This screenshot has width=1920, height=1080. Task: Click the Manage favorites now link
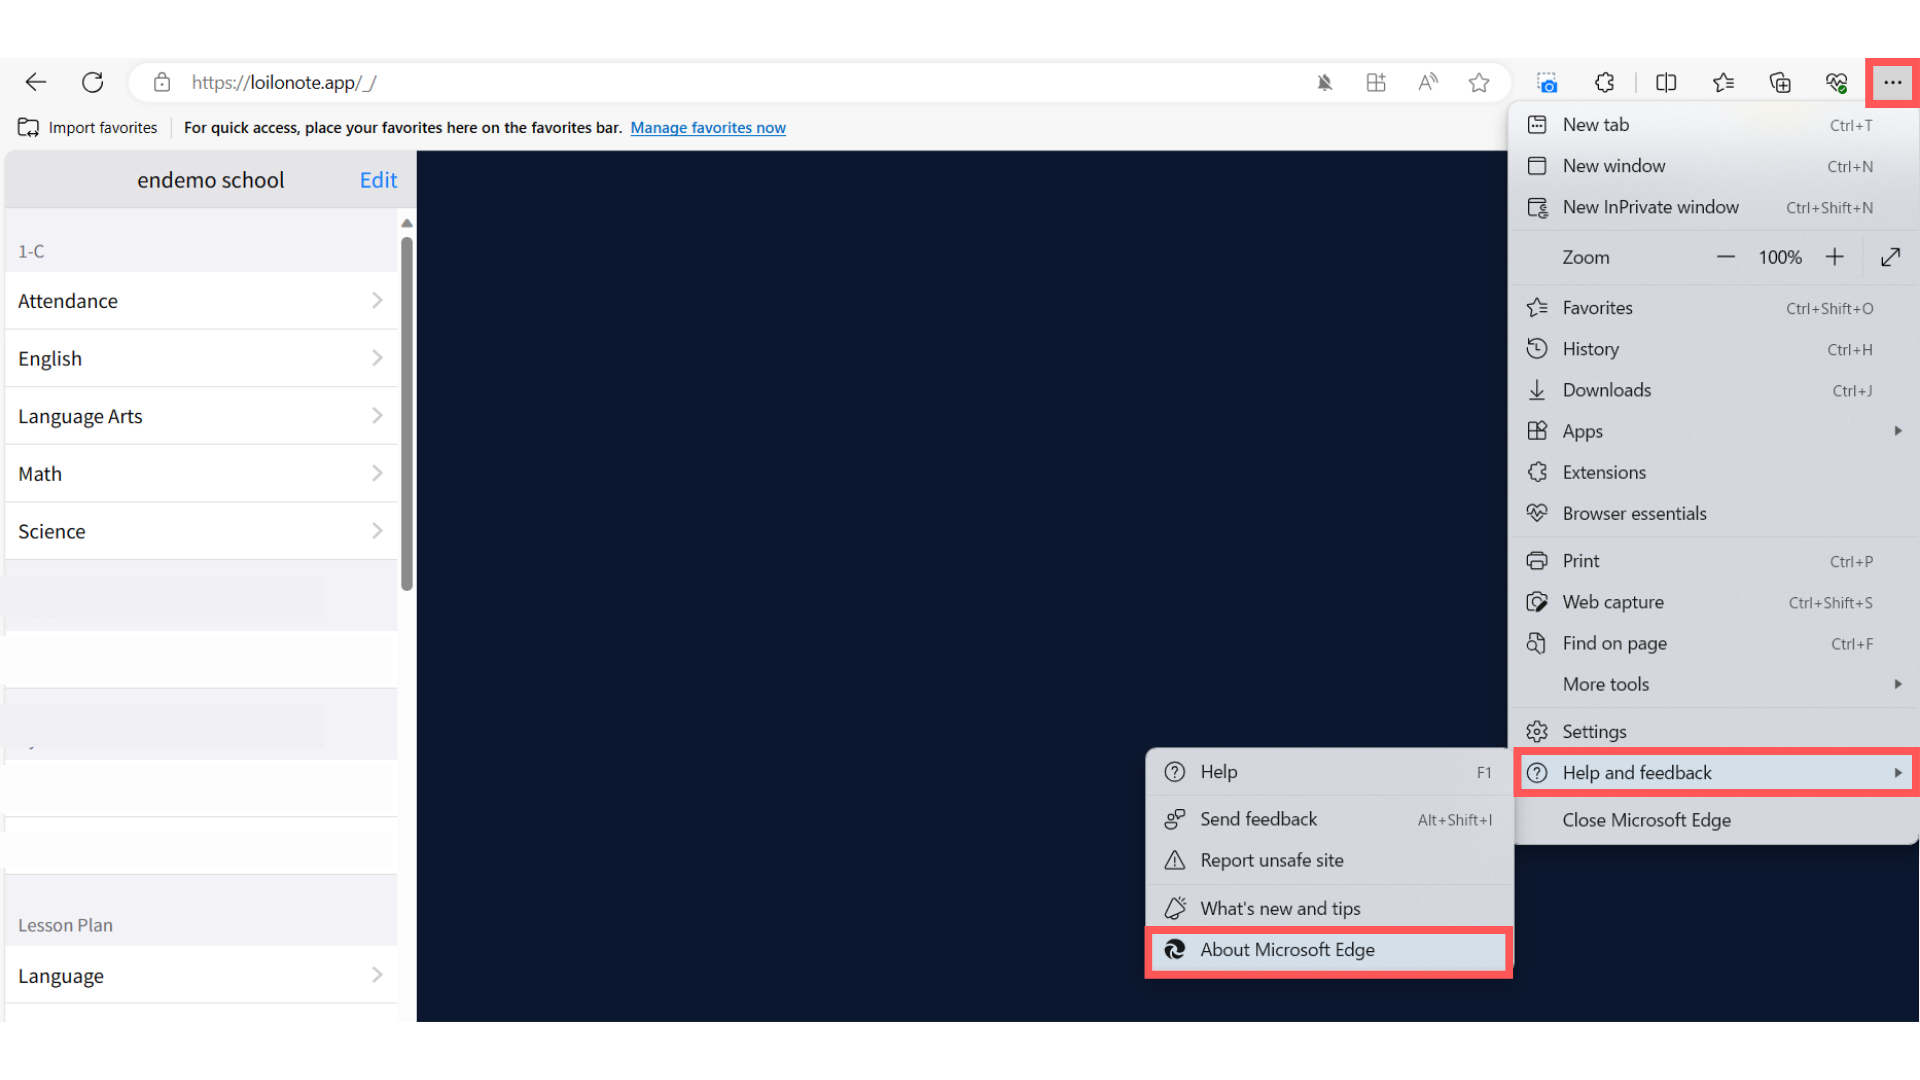pos(708,128)
